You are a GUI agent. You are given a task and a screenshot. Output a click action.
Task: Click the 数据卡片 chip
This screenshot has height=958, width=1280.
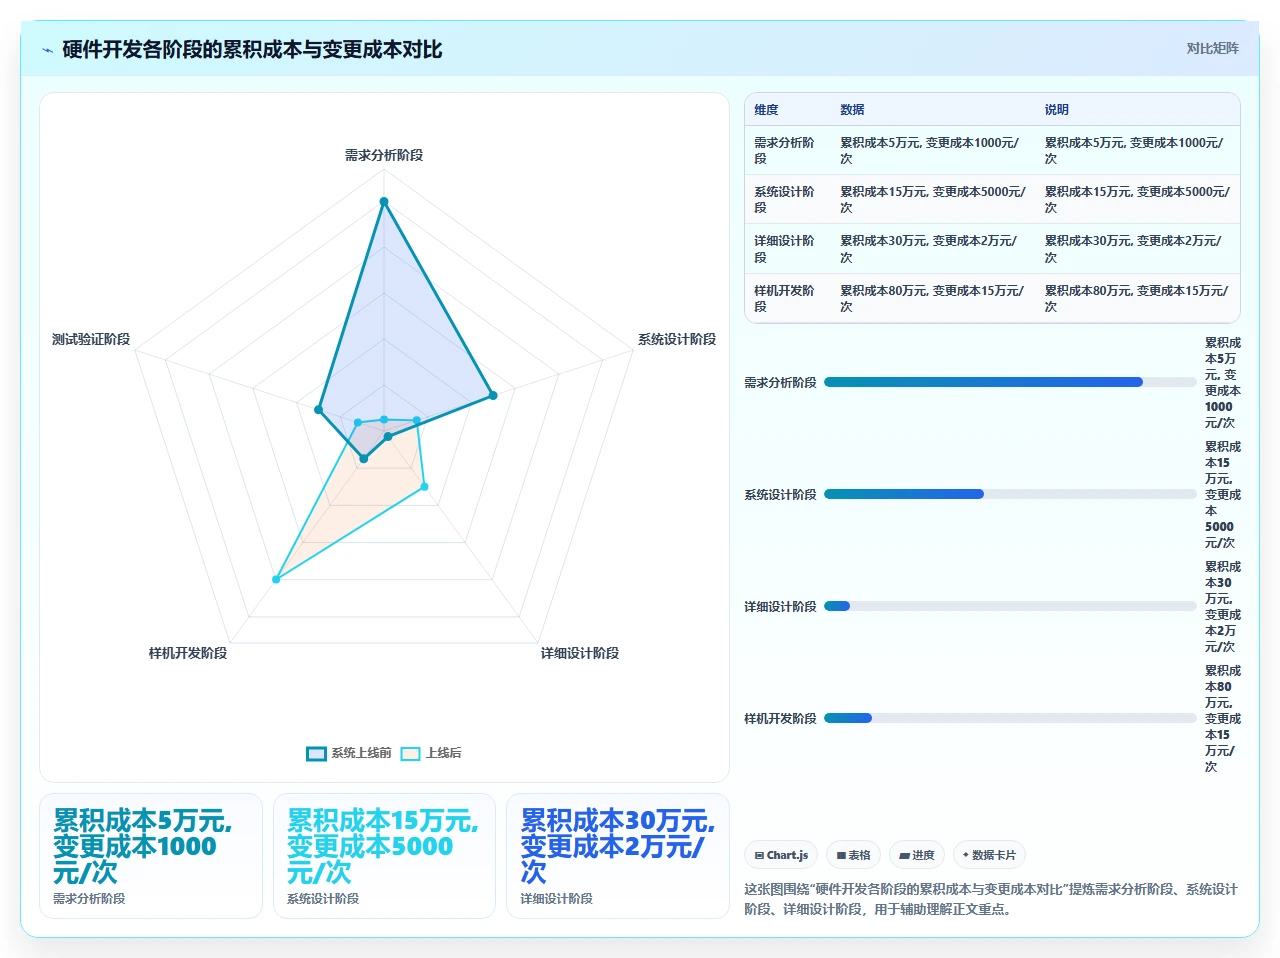[x=989, y=855]
